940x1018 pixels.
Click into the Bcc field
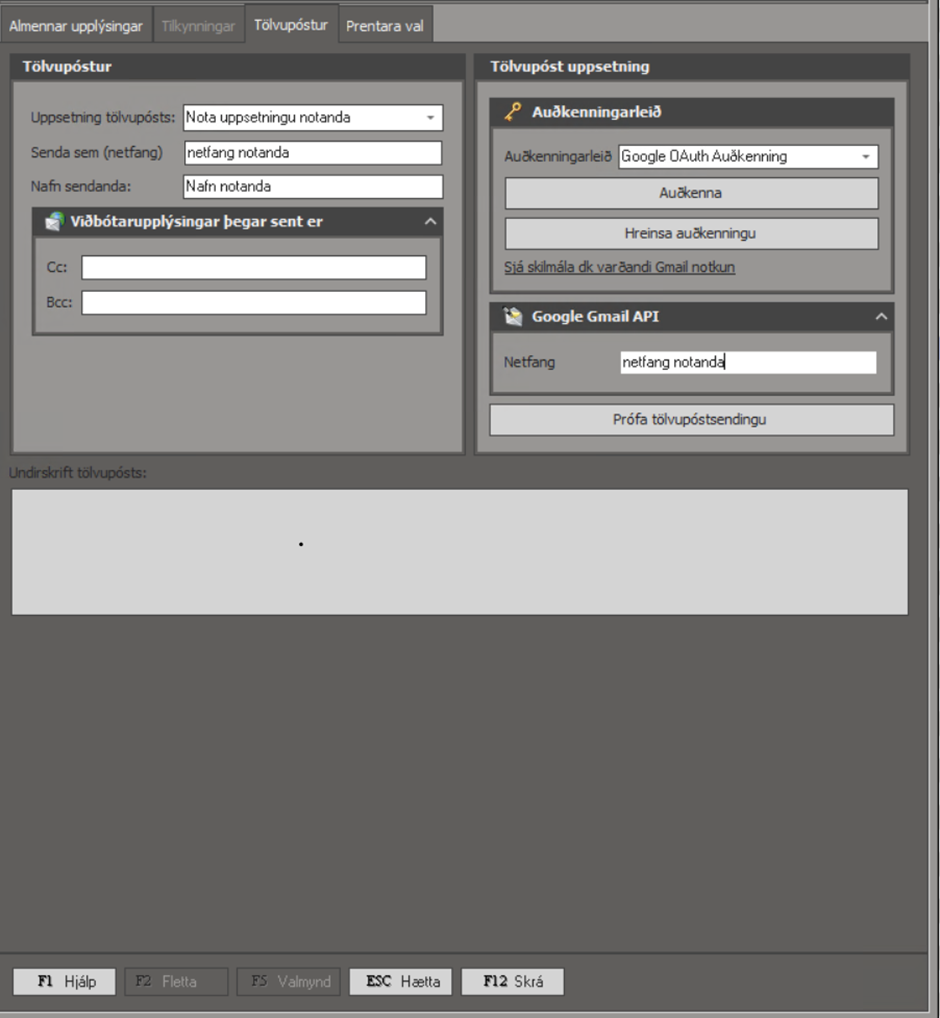click(254, 303)
